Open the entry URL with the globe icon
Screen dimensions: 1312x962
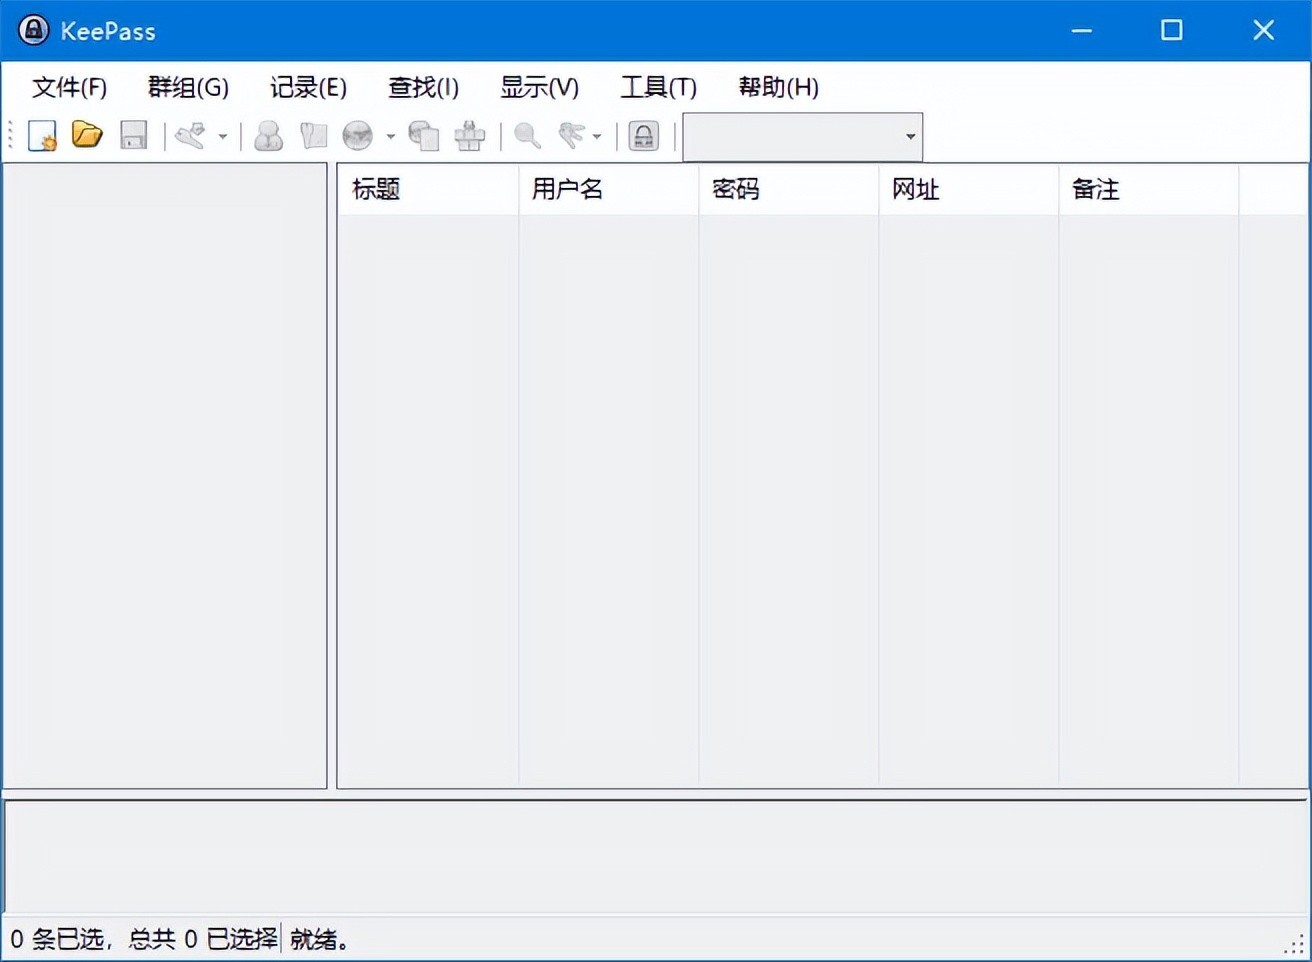[357, 135]
